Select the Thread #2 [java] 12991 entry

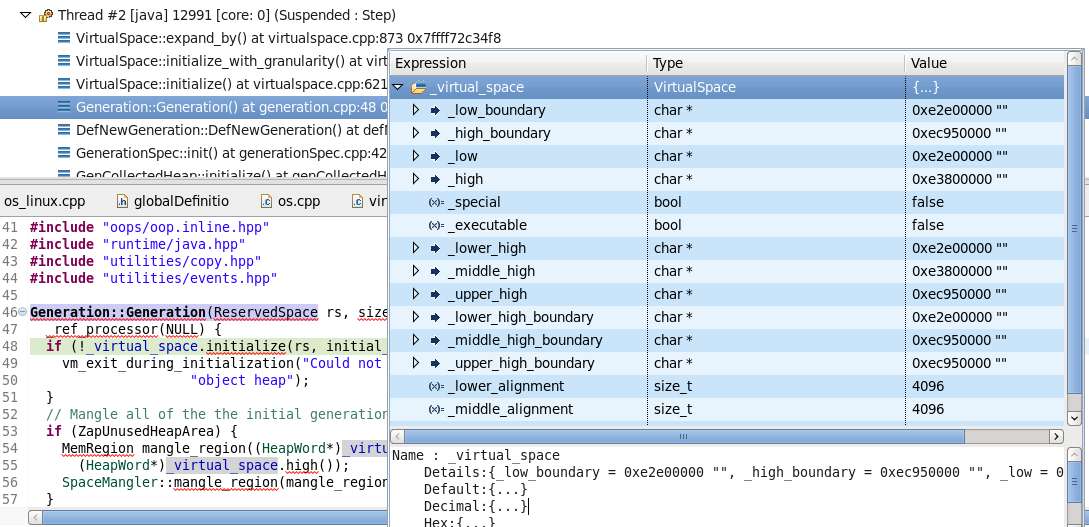(227, 15)
